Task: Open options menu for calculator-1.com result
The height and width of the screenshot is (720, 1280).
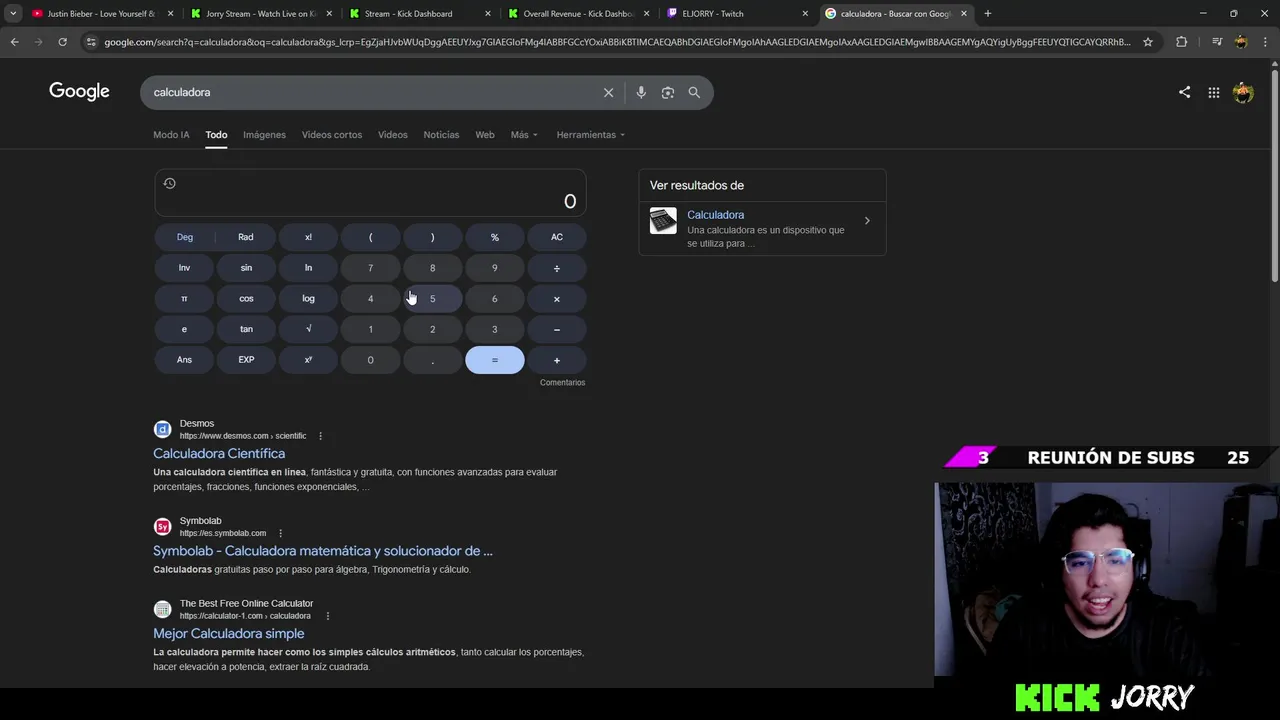Action: click(327, 616)
